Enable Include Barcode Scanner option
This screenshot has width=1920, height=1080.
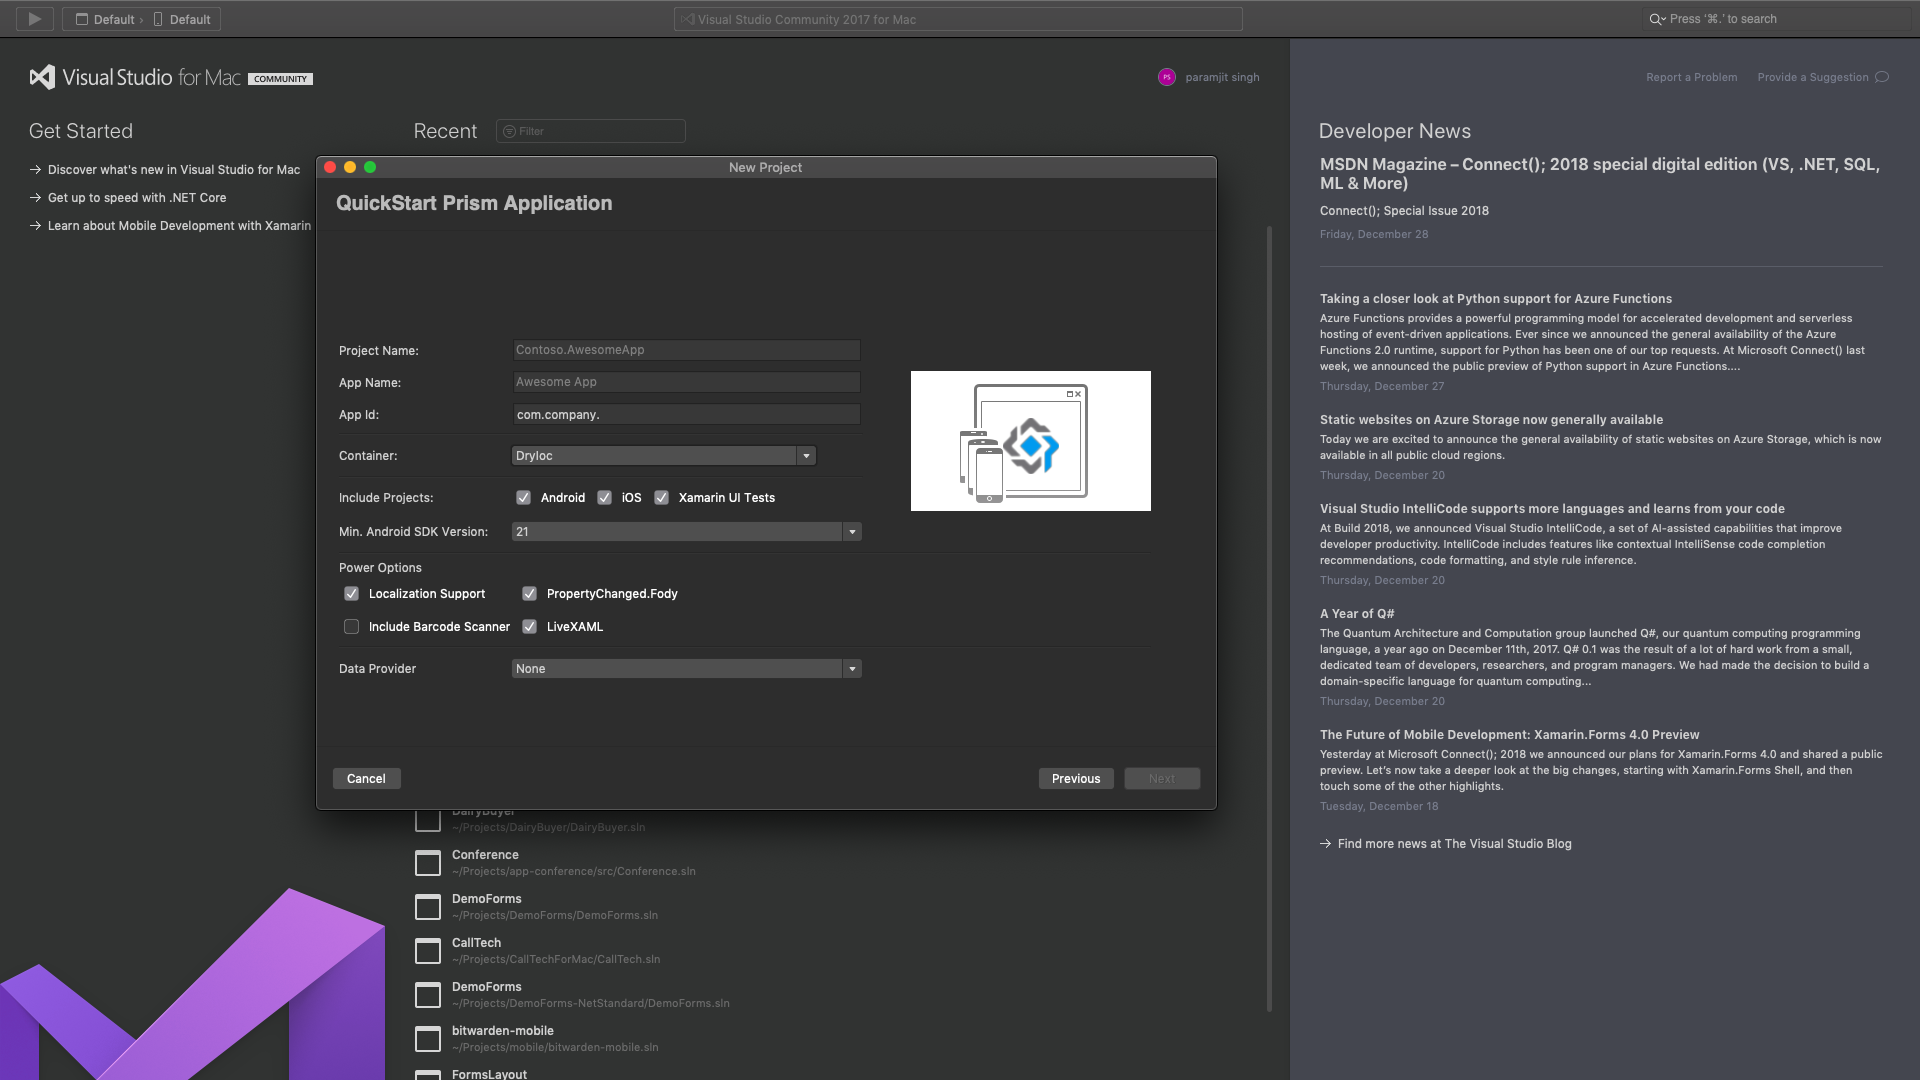(x=351, y=627)
